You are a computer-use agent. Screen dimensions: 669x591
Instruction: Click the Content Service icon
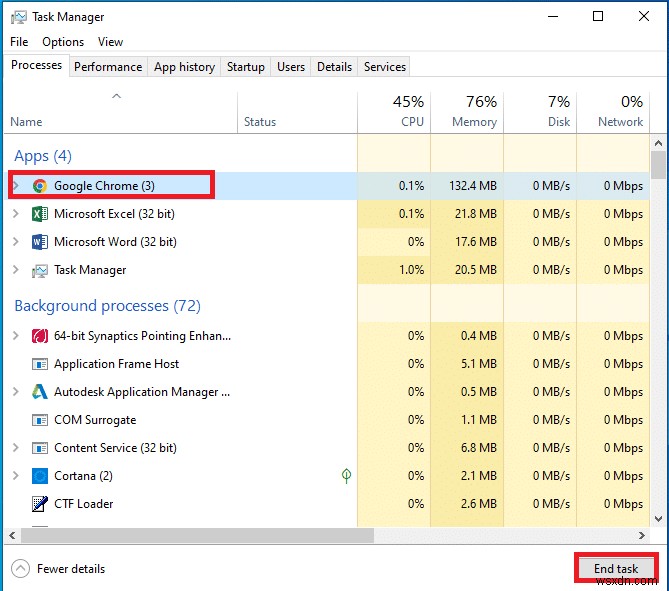[40, 448]
